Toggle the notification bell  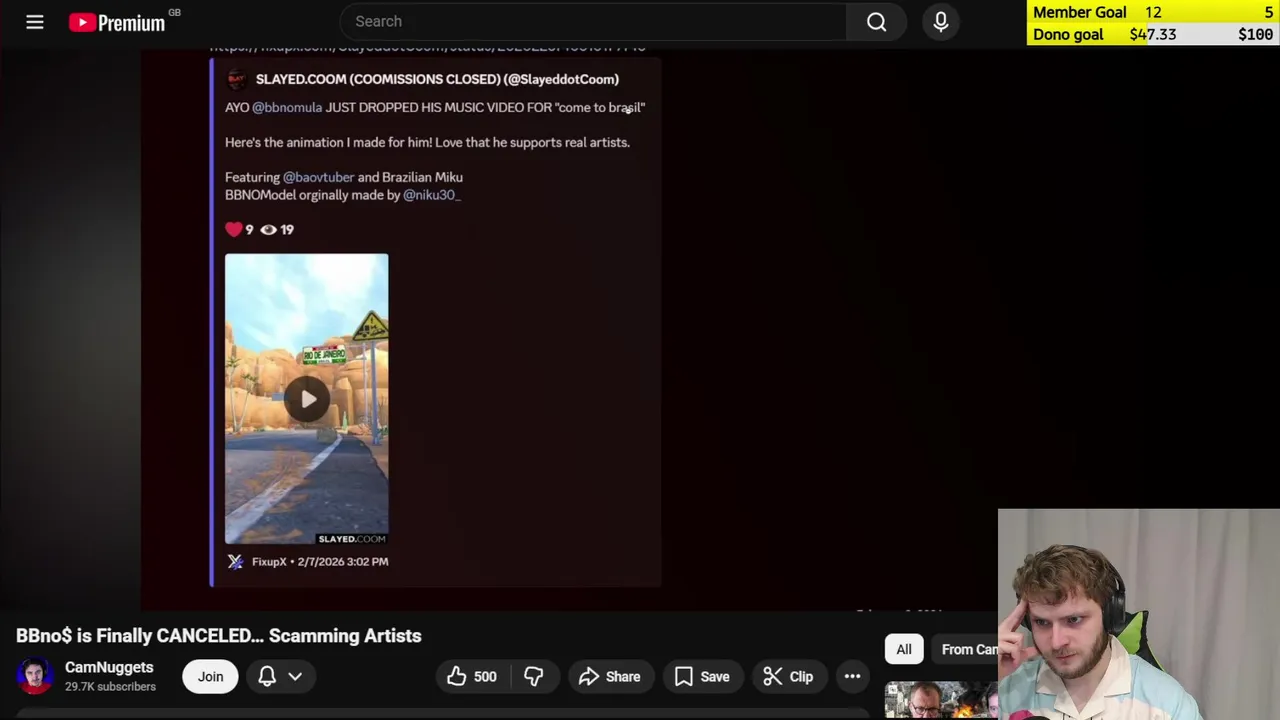pos(267,676)
